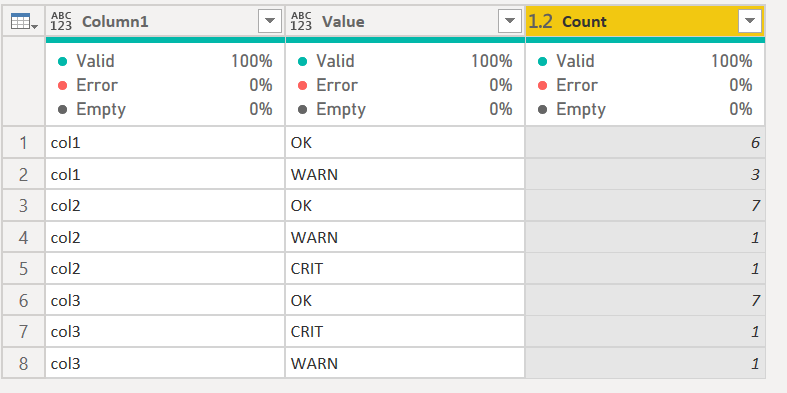Select row number 8
Image resolution: width=787 pixels, height=393 pixels.
coord(24,363)
